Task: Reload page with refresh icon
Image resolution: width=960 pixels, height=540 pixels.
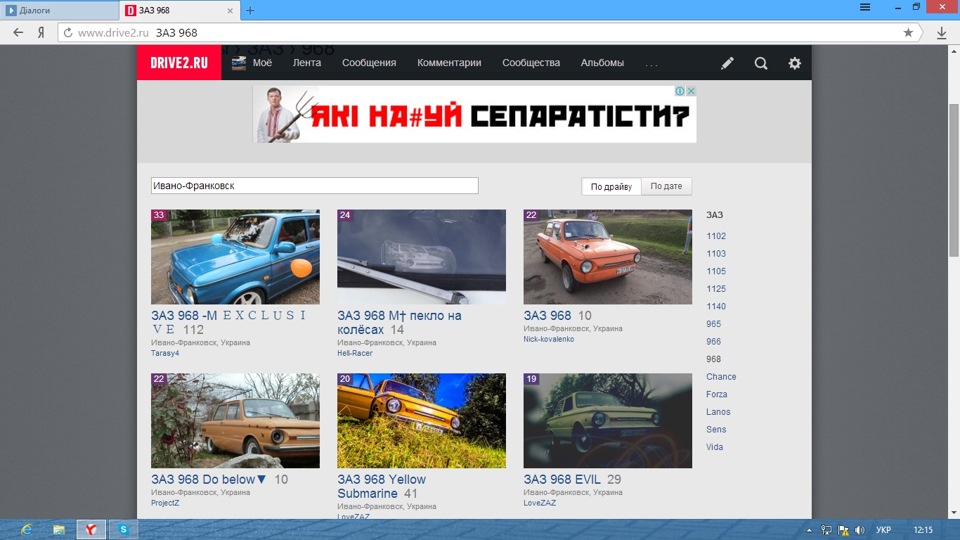Action: [x=68, y=32]
